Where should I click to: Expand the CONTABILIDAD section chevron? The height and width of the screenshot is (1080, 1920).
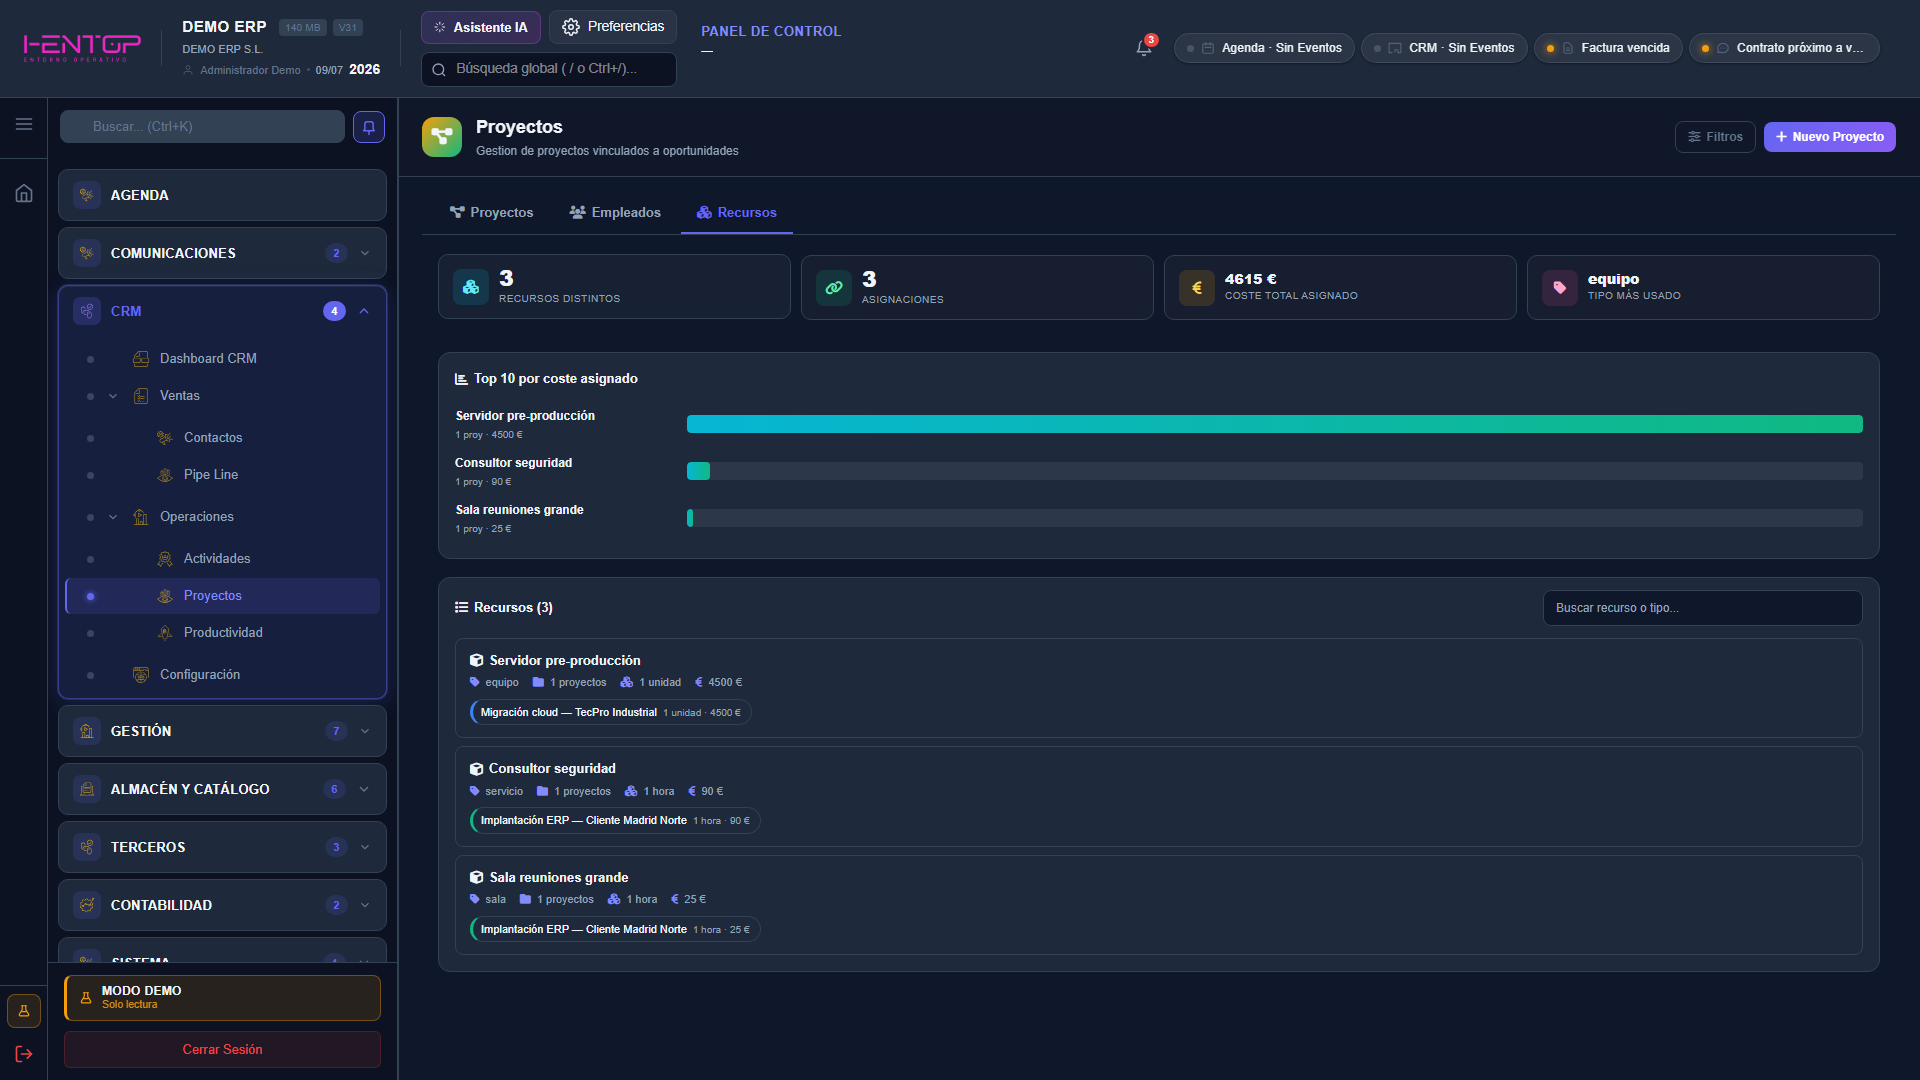click(x=365, y=905)
